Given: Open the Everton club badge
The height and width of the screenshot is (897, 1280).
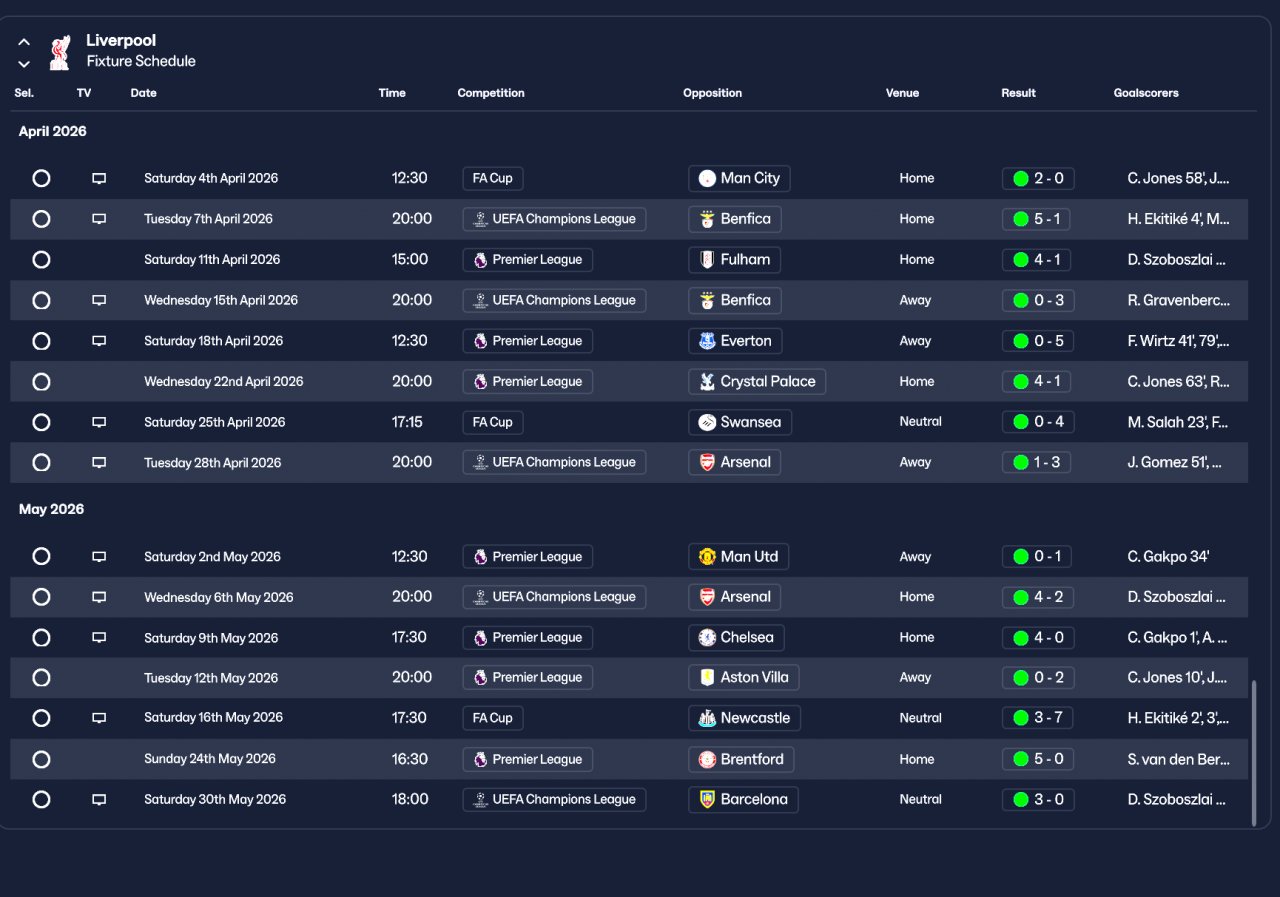Looking at the screenshot, I should [707, 341].
